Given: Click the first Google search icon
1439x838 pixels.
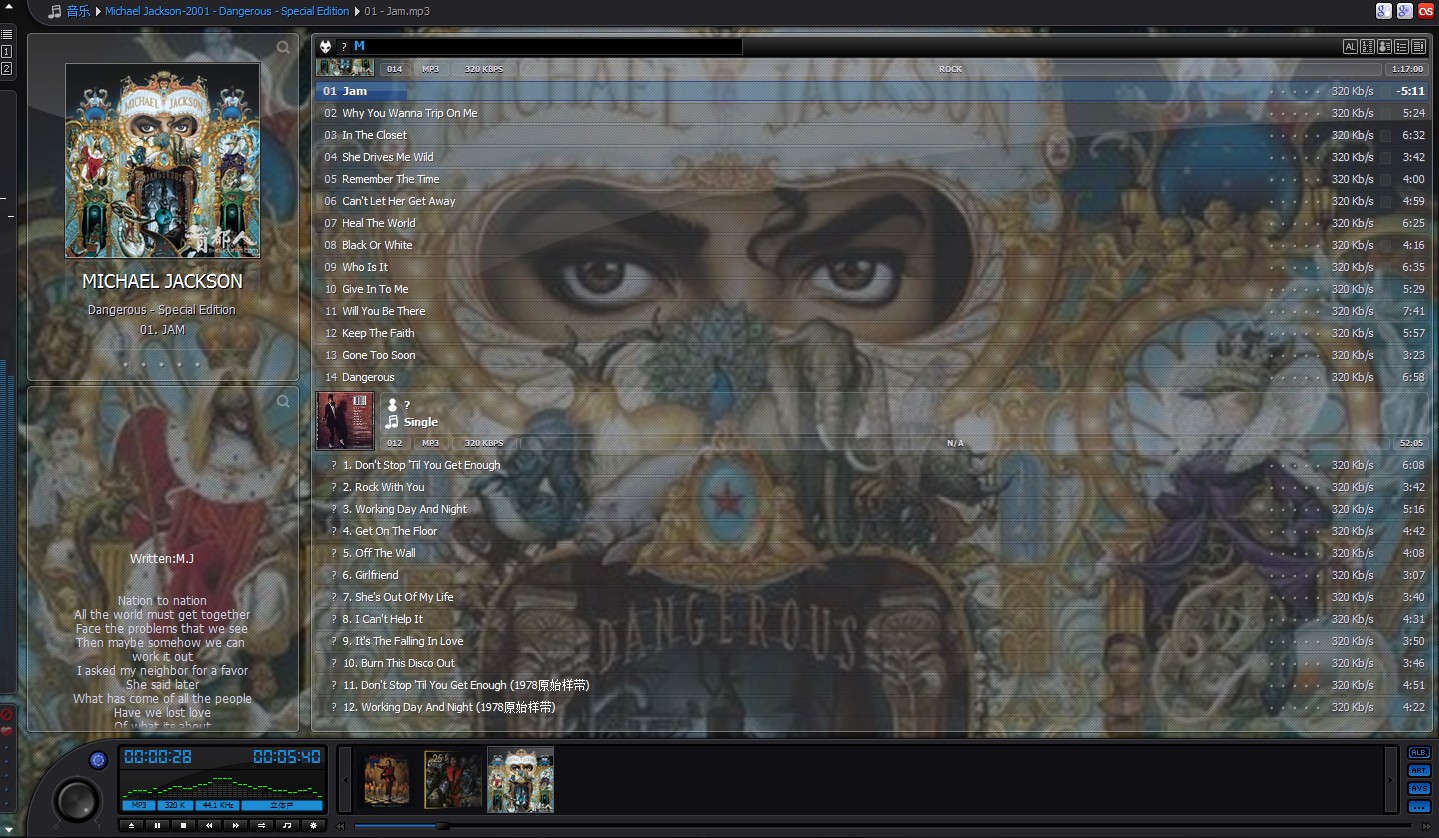Looking at the screenshot, I should 1383,11.
